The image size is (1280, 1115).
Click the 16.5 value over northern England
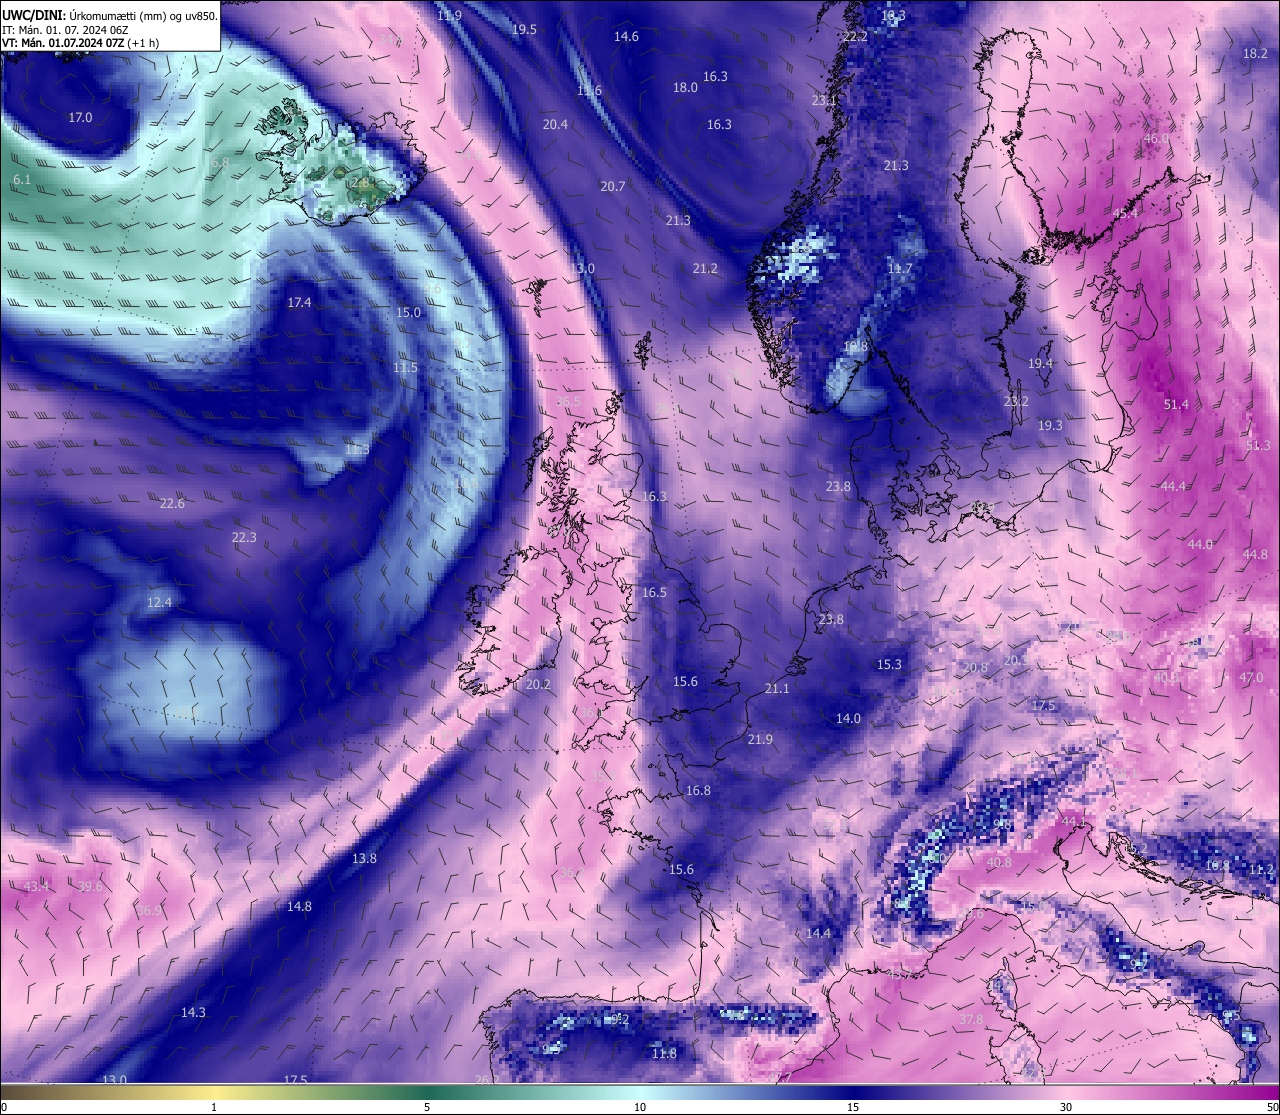coord(654,593)
